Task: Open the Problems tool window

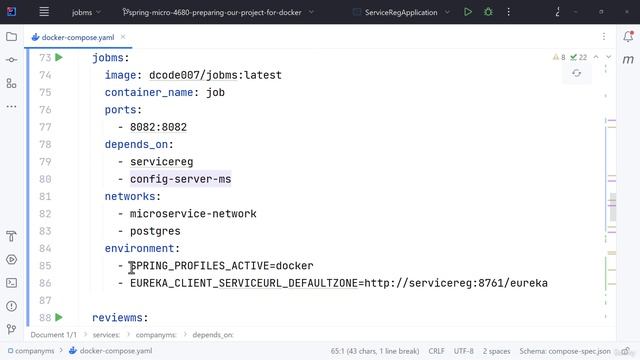Action: coord(11,306)
